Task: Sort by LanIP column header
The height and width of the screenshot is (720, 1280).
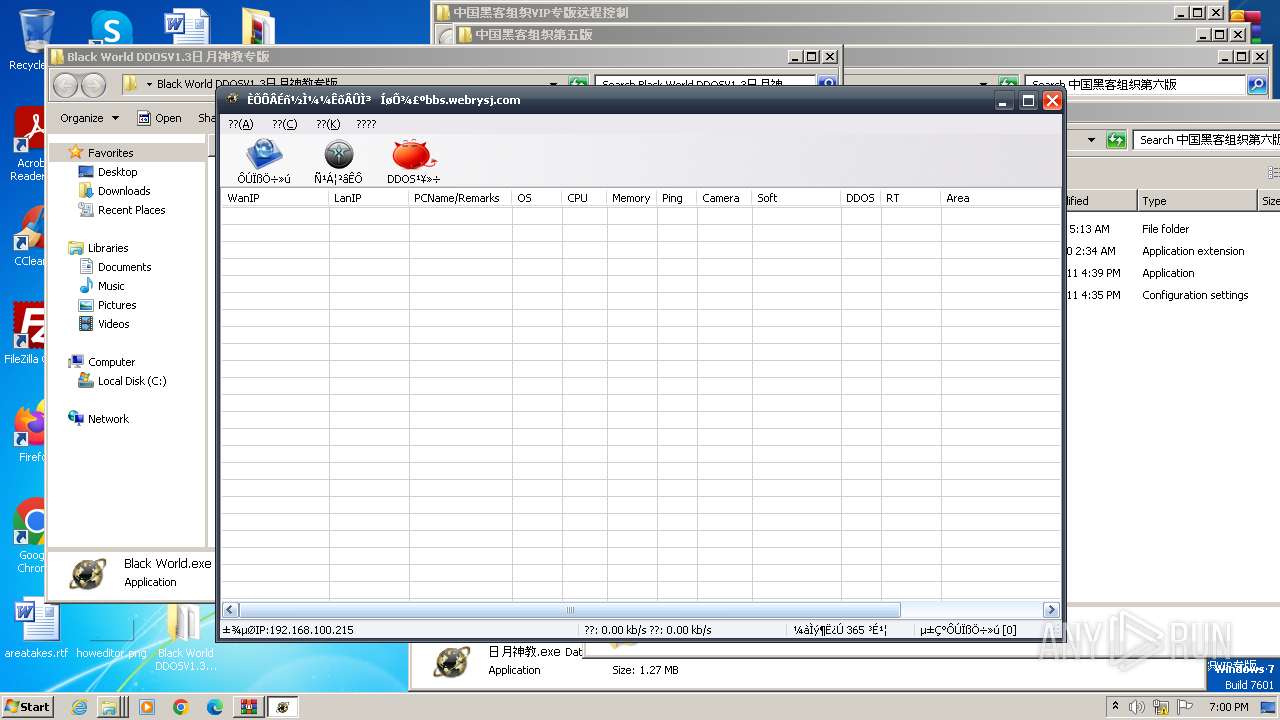Action: point(369,198)
